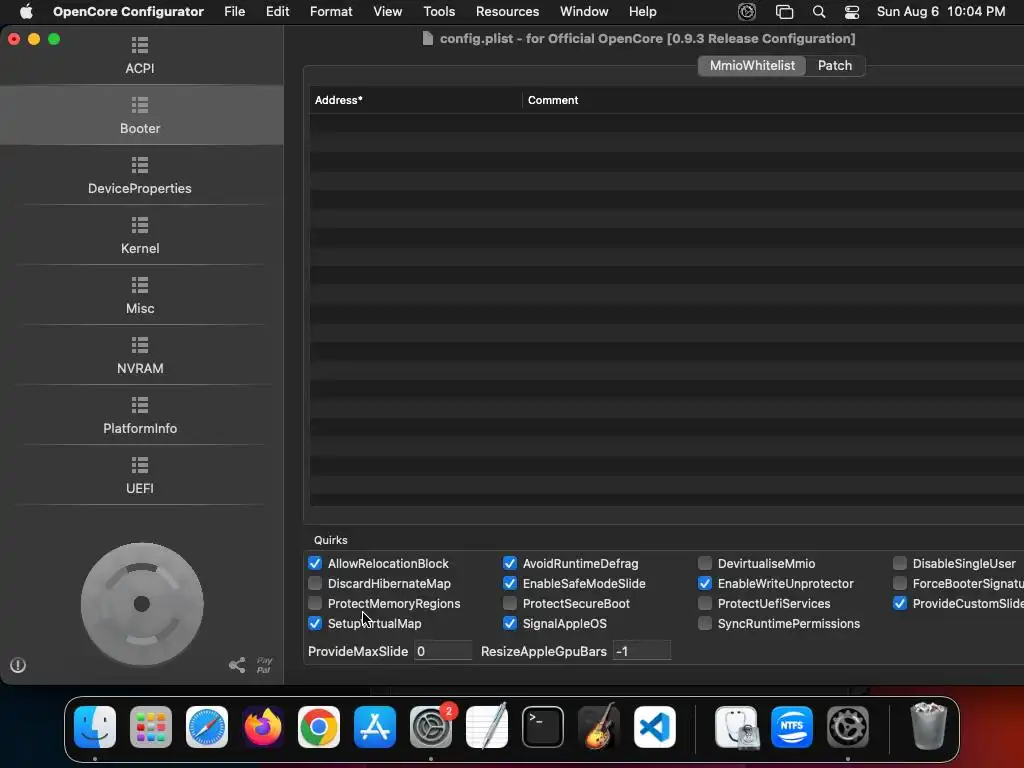Click the OpenCore disc logo
Screen dimensions: 1024x768
(x=142, y=604)
